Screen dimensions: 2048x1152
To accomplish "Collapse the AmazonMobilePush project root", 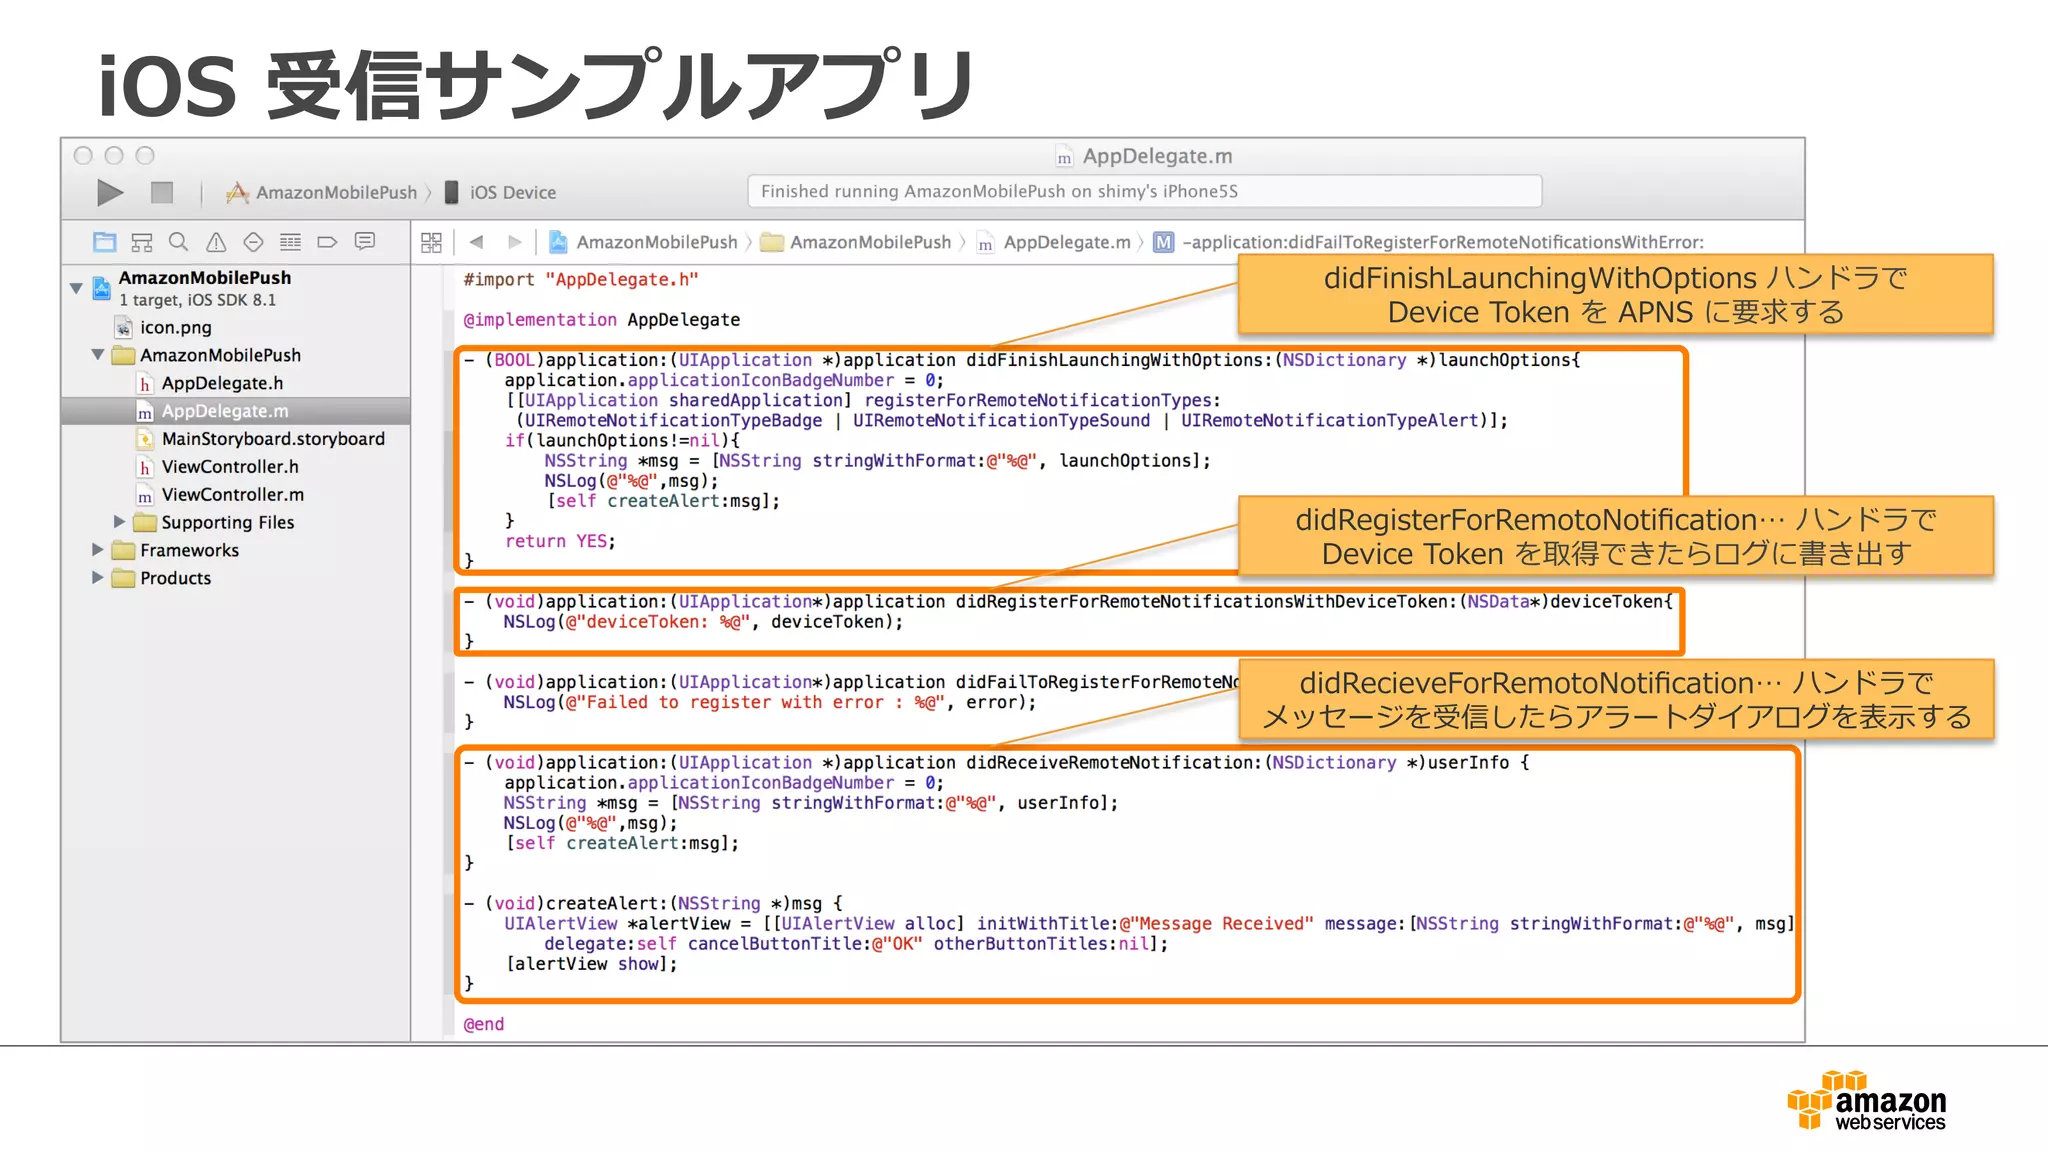I will (x=76, y=288).
